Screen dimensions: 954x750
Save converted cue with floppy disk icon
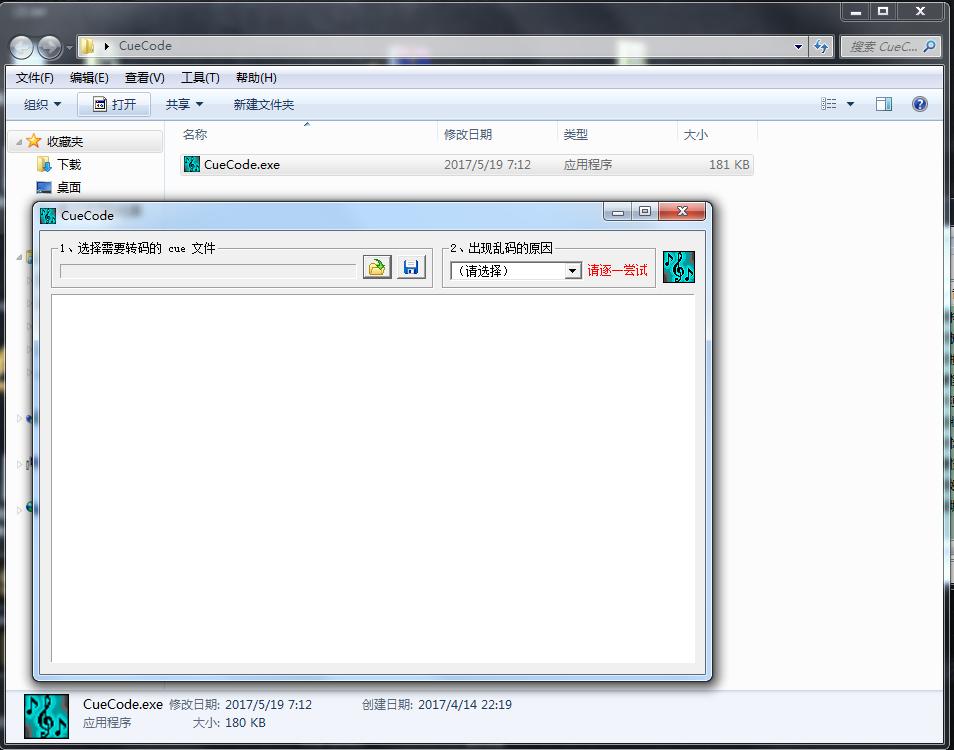[x=411, y=267]
